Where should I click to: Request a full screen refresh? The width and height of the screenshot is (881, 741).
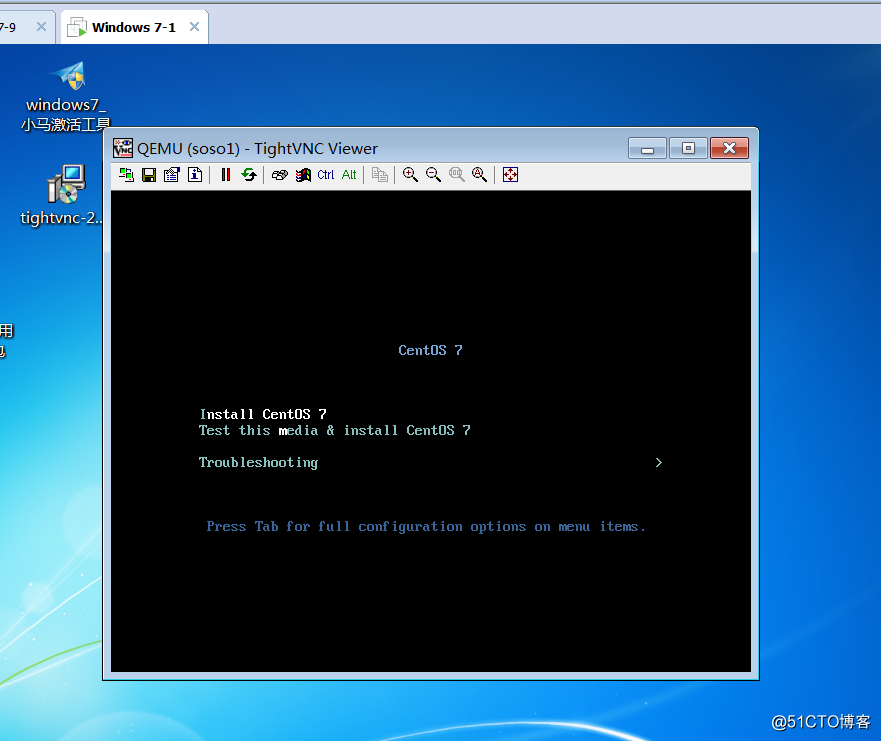point(249,175)
